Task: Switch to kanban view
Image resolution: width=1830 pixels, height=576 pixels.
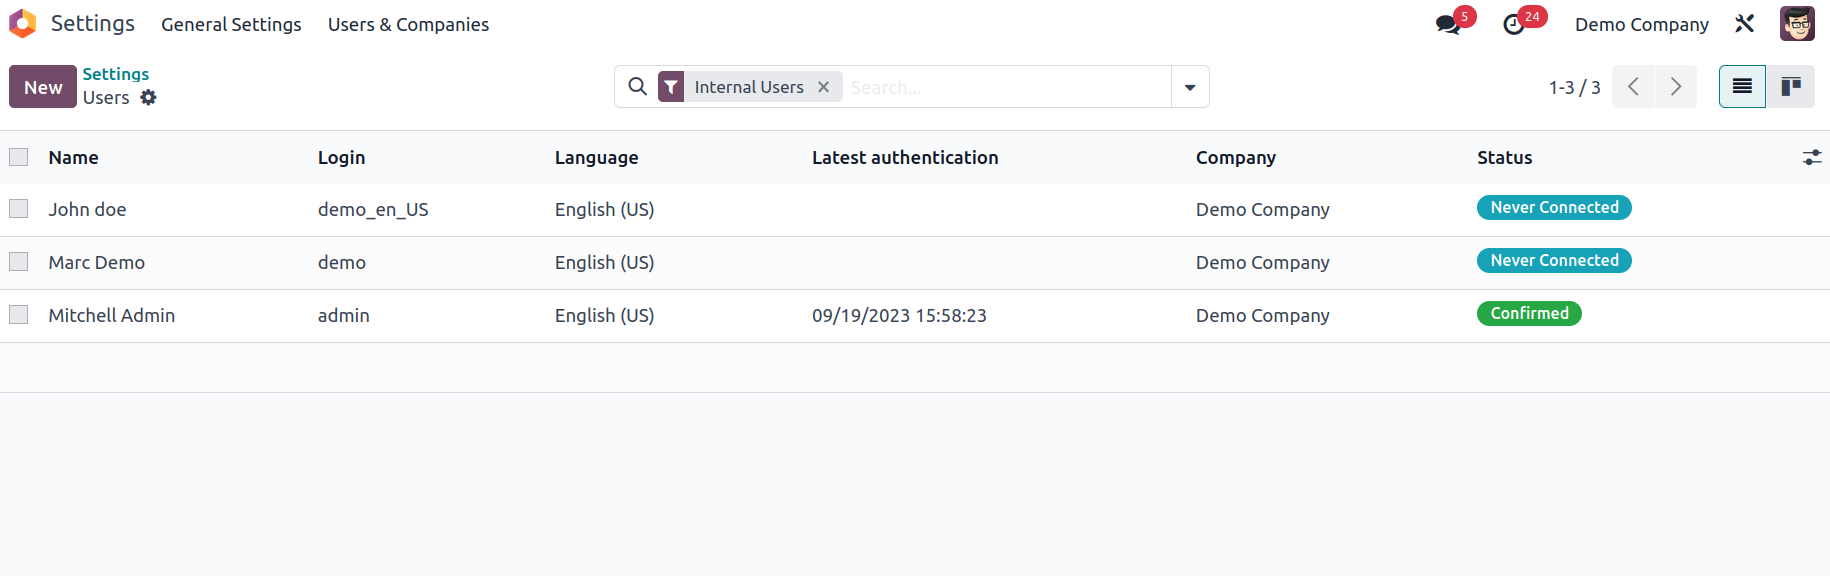Action: (x=1791, y=87)
